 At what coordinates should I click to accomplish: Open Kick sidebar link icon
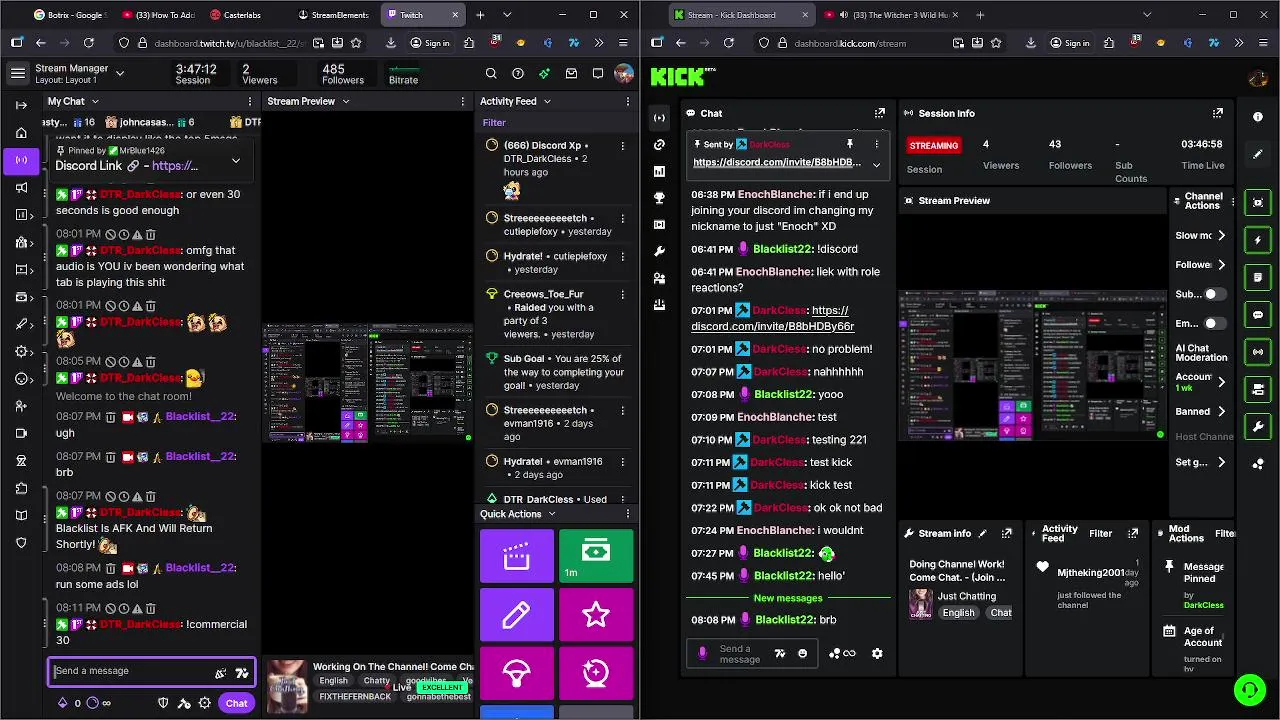(x=659, y=145)
